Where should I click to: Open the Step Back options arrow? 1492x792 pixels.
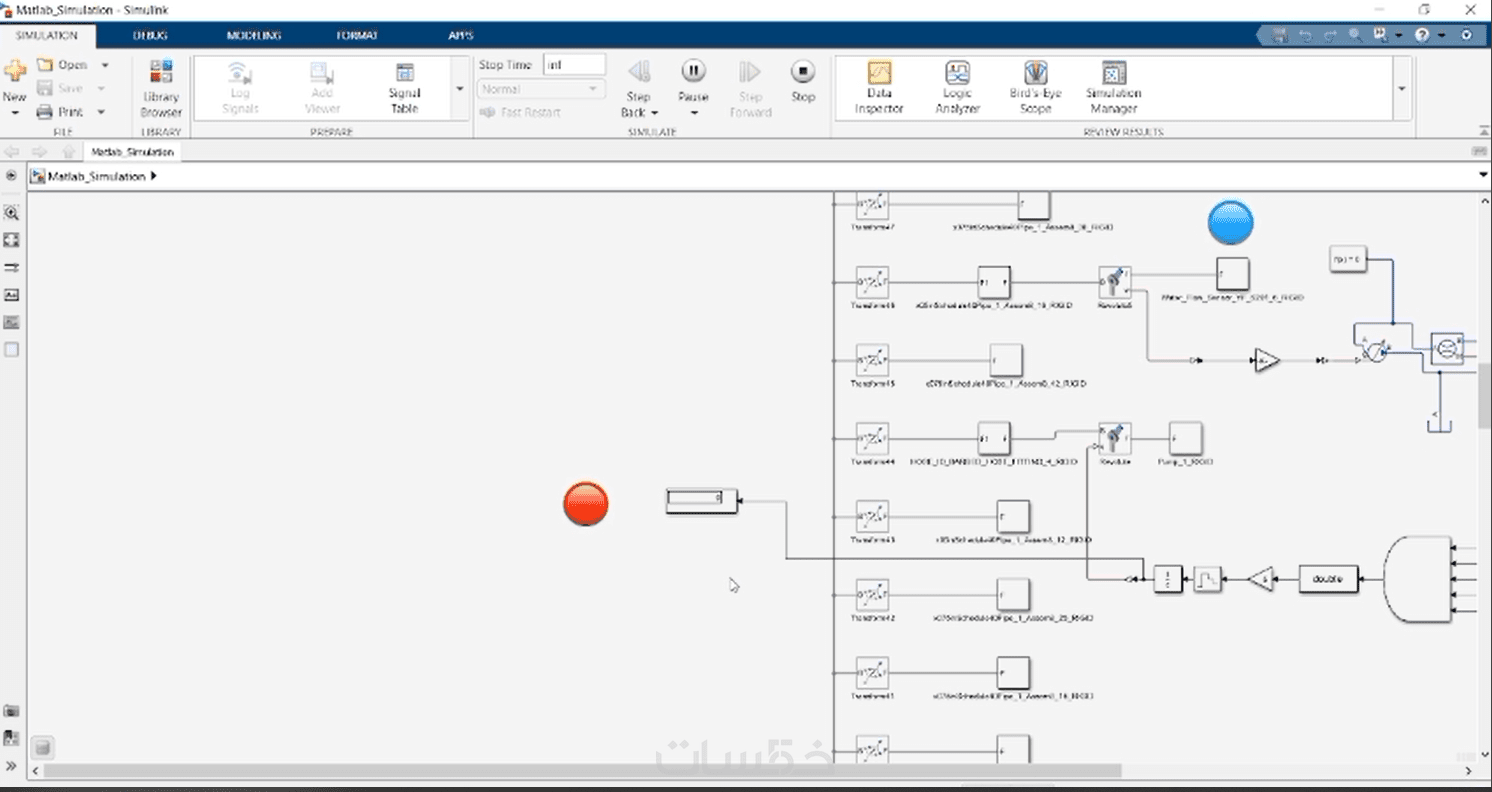[654, 113]
